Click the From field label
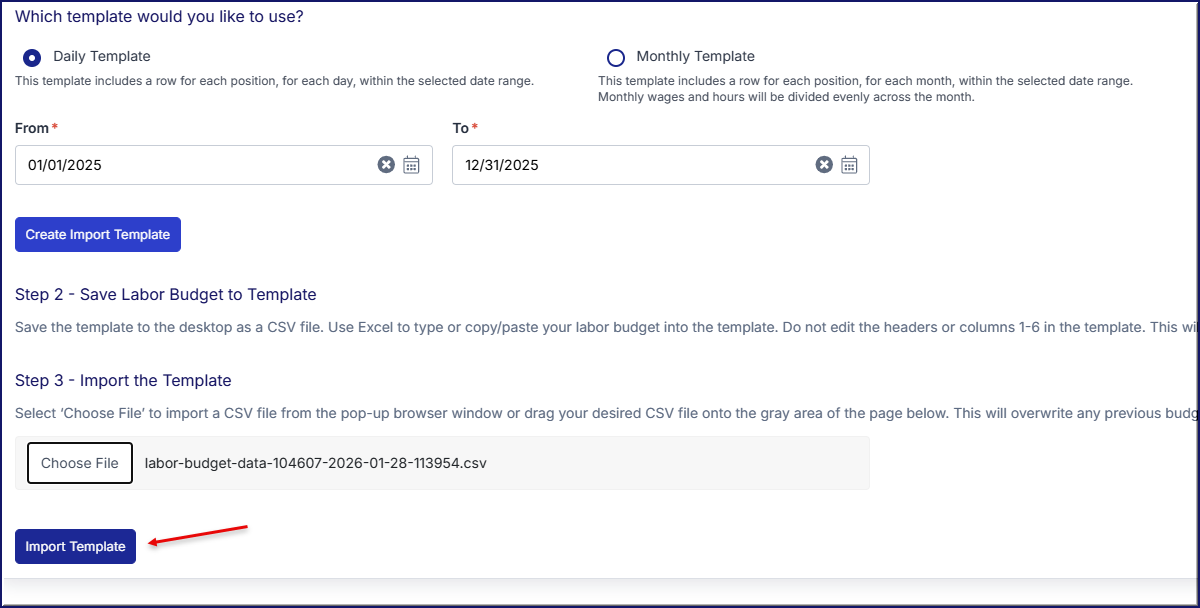The width and height of the screenshot is (1200, 608). click(x=32, y=128)
